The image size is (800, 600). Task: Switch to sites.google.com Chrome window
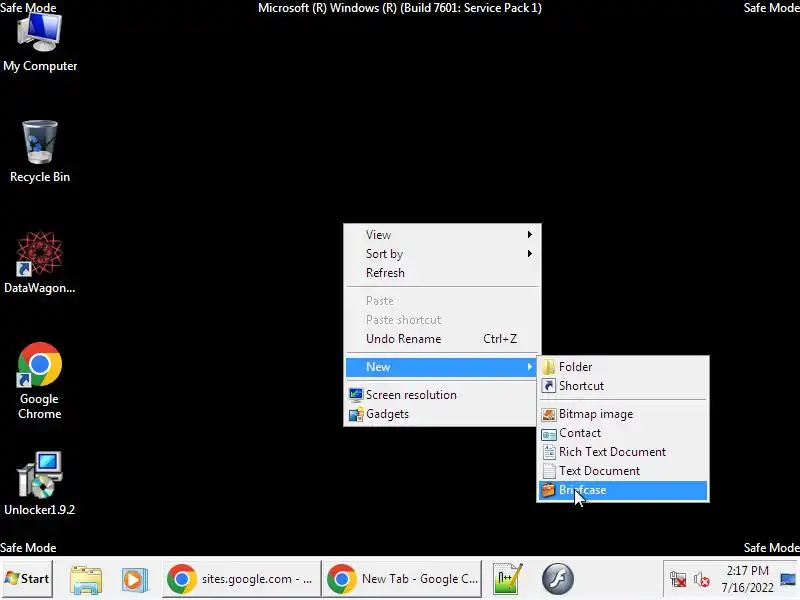(241, 579)
